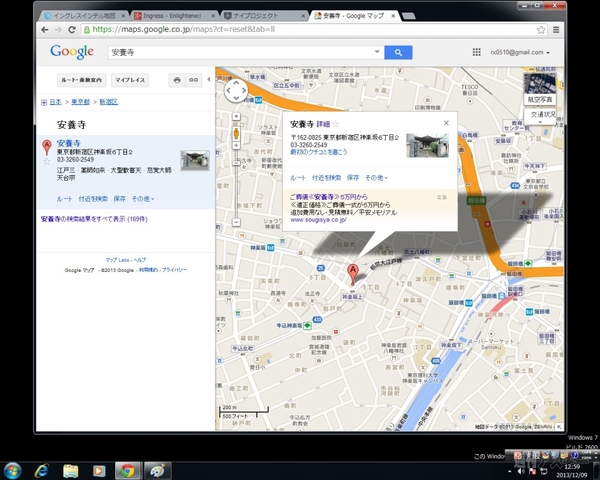Click the 安養寺 result title link

point(68,143)
